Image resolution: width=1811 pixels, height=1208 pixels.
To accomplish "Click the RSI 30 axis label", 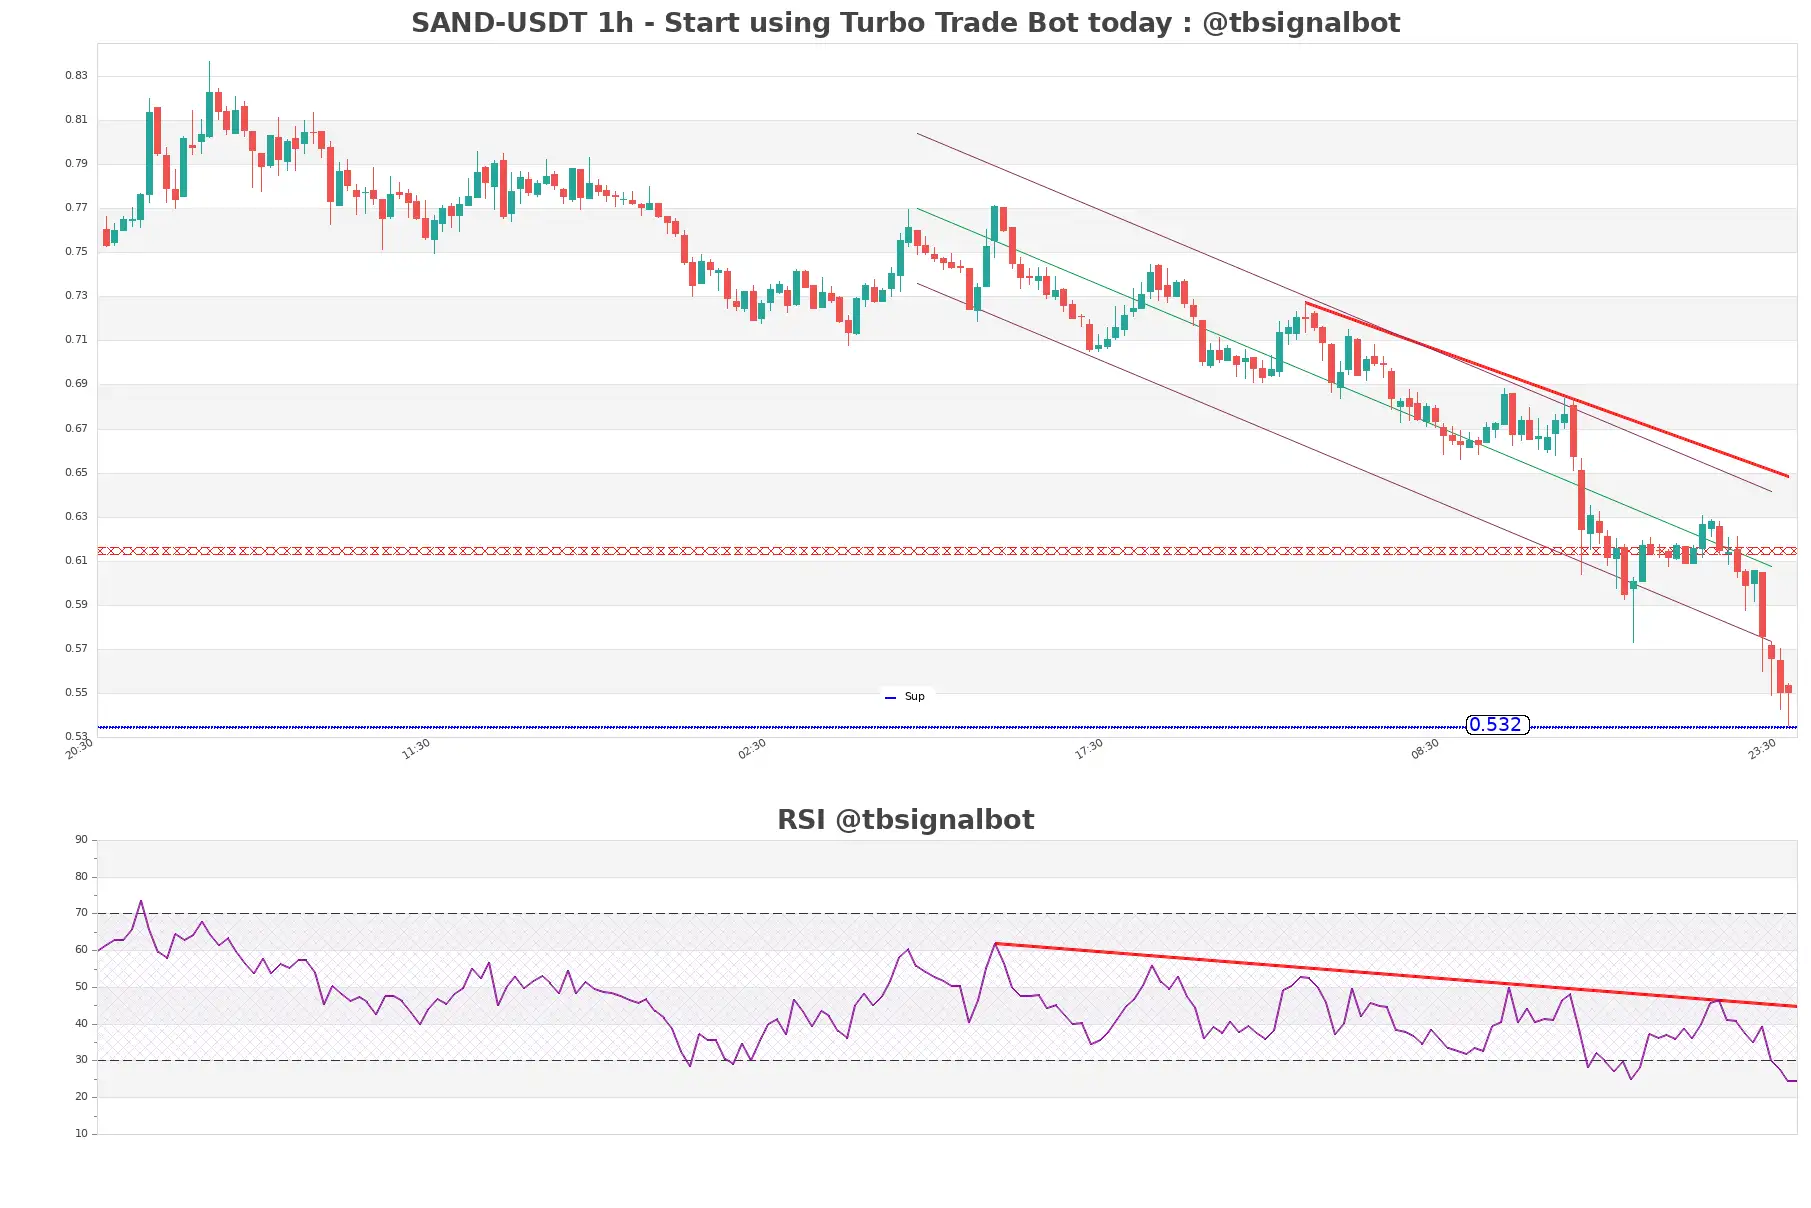I will coord(81,1060).
